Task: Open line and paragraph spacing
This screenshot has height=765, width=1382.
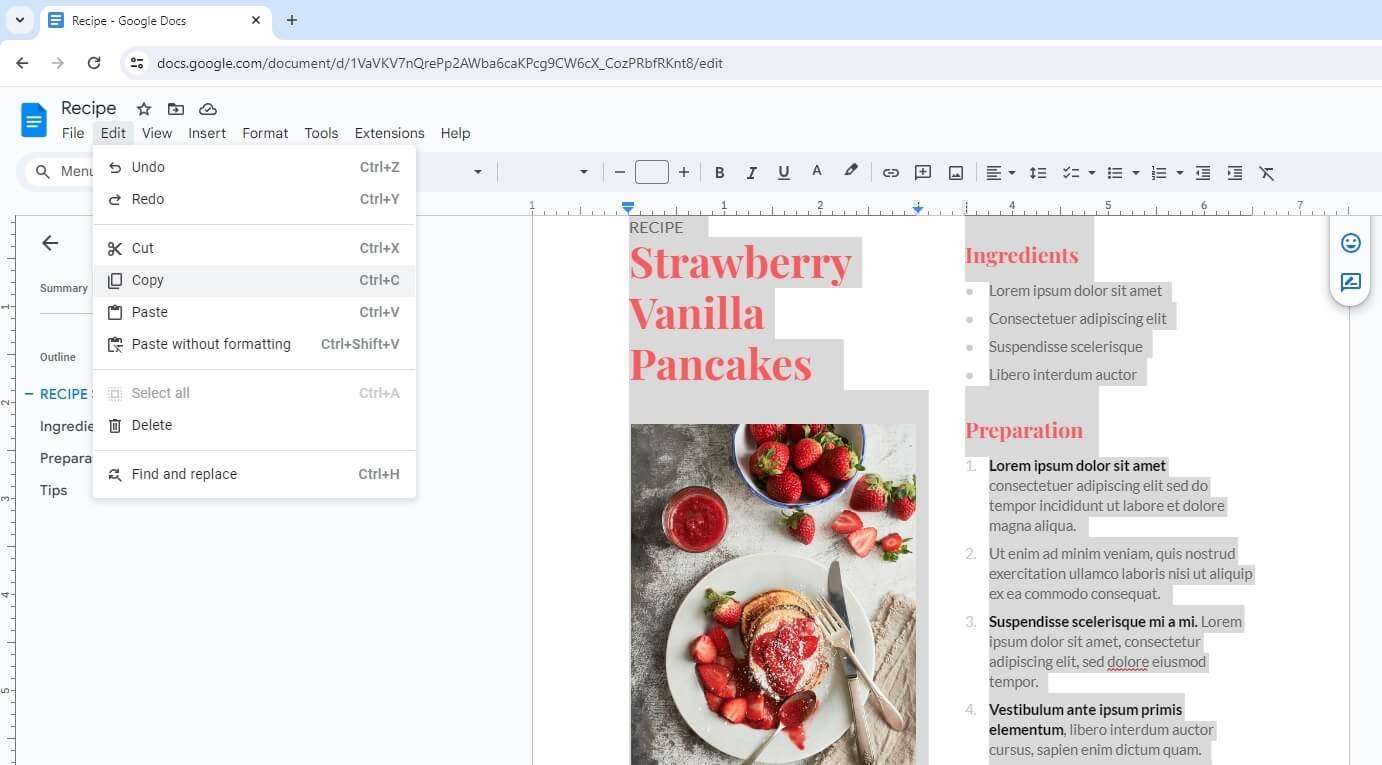Action: [1038, 173]
